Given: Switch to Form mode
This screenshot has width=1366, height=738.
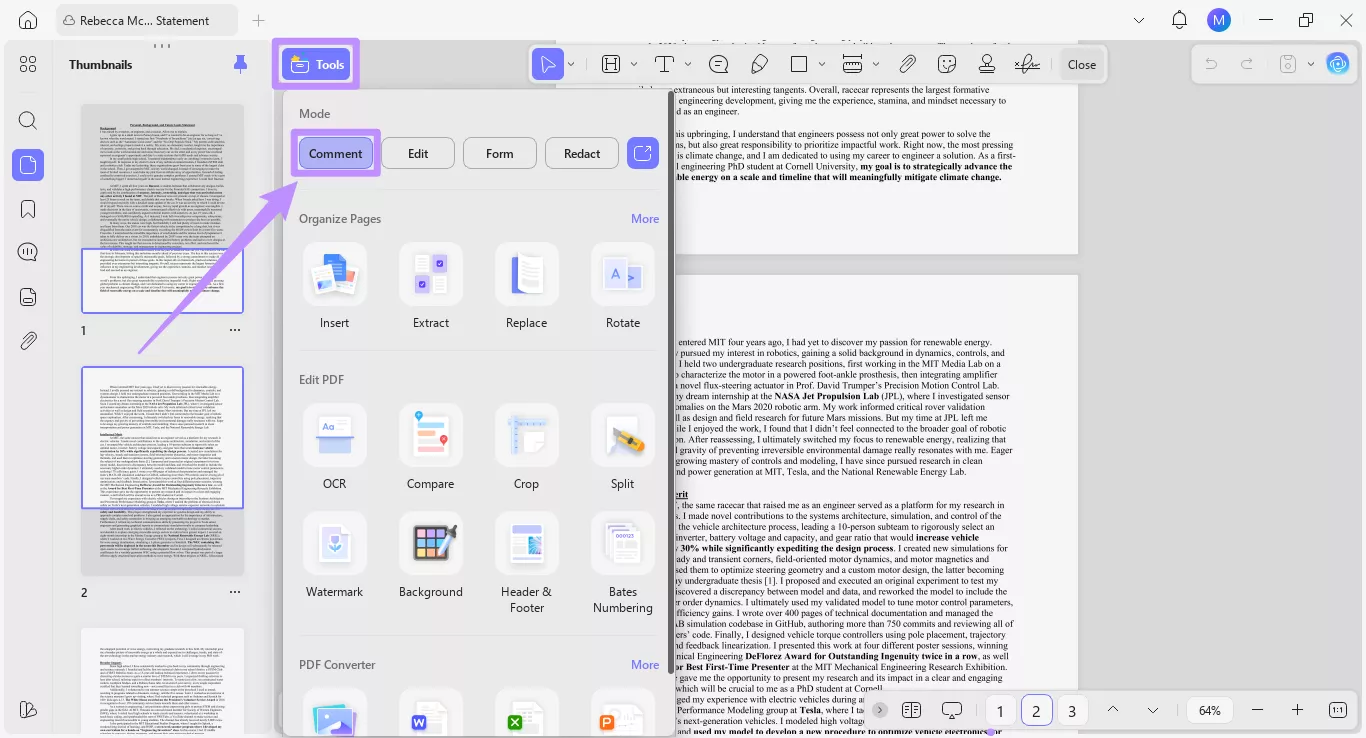Looking at the screenshot, I should 500,153.
